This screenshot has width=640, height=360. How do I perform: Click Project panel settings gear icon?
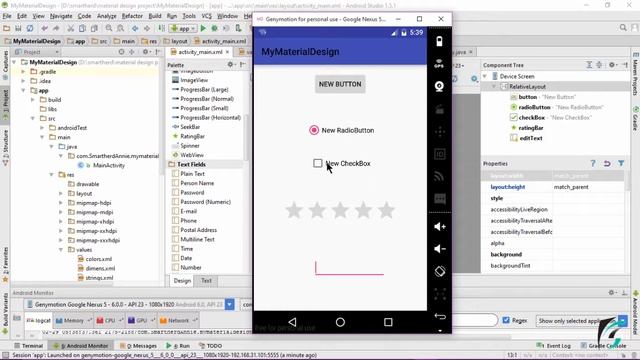pyautogui.click(x=145, y=52)
